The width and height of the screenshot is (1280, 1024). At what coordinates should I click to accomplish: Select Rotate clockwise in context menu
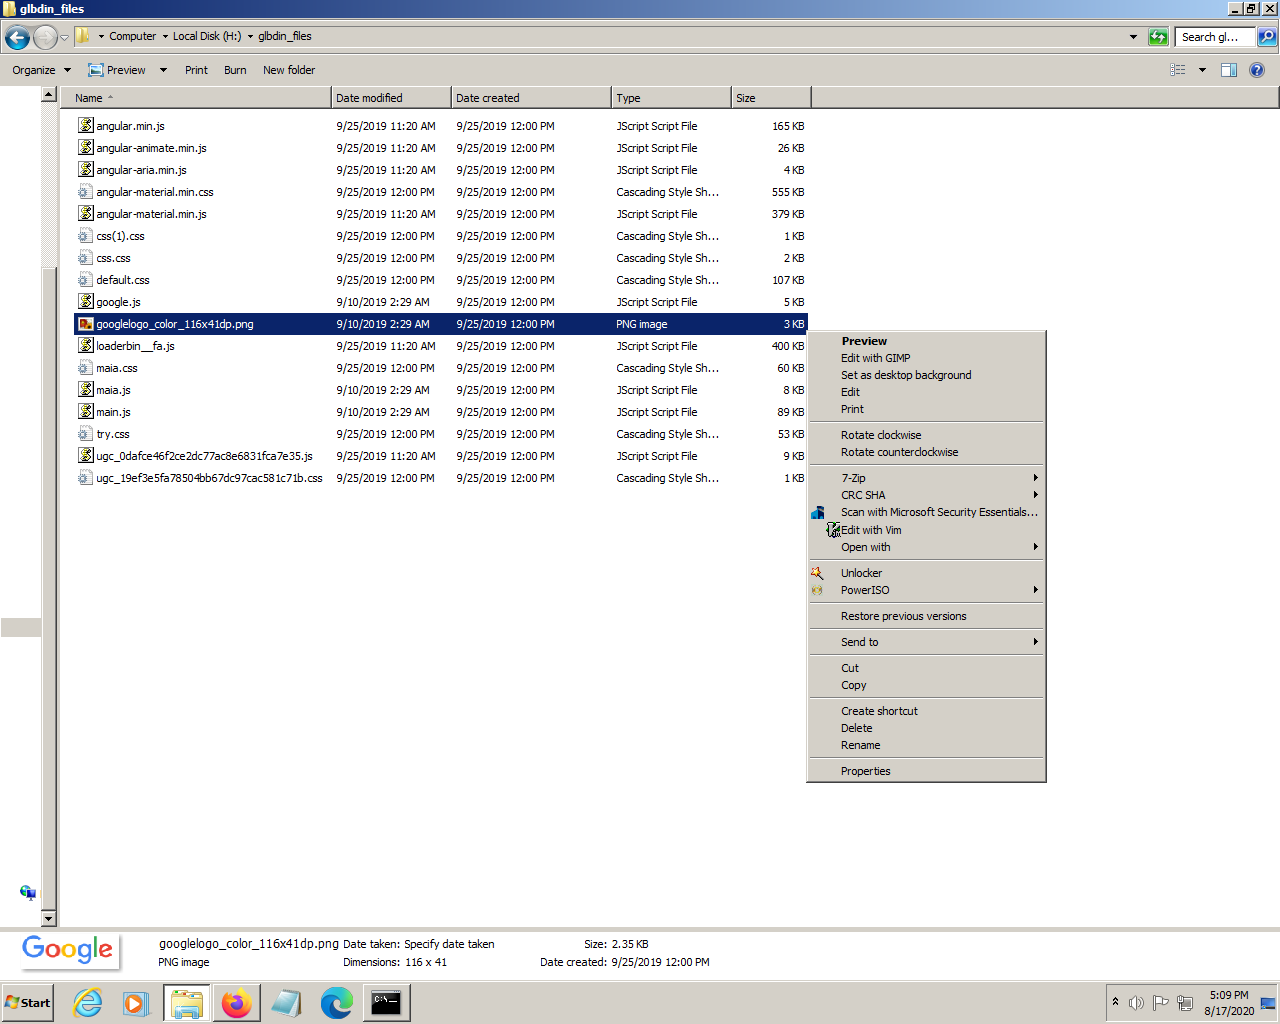881,435
